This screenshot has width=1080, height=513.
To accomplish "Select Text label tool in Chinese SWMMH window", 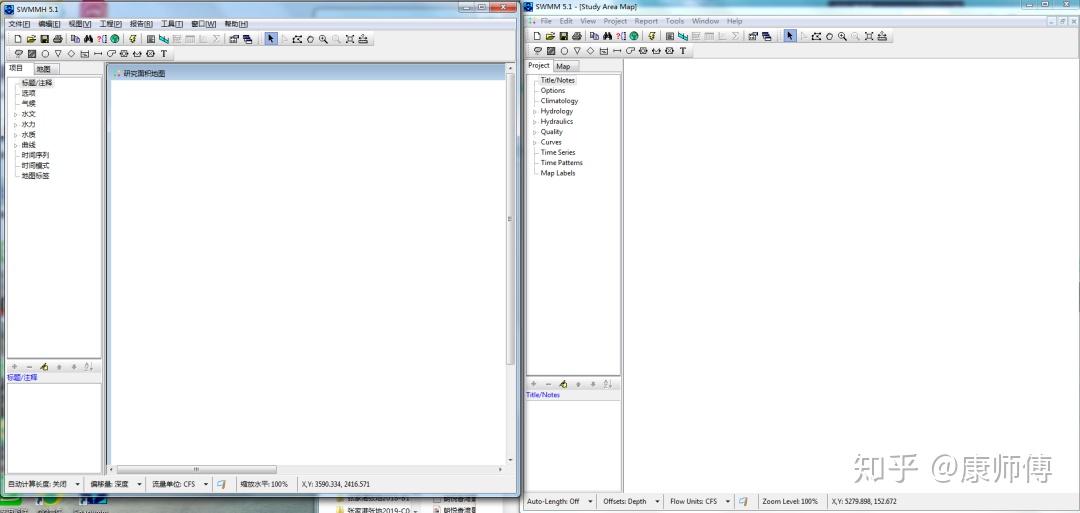I will [164, 54].
